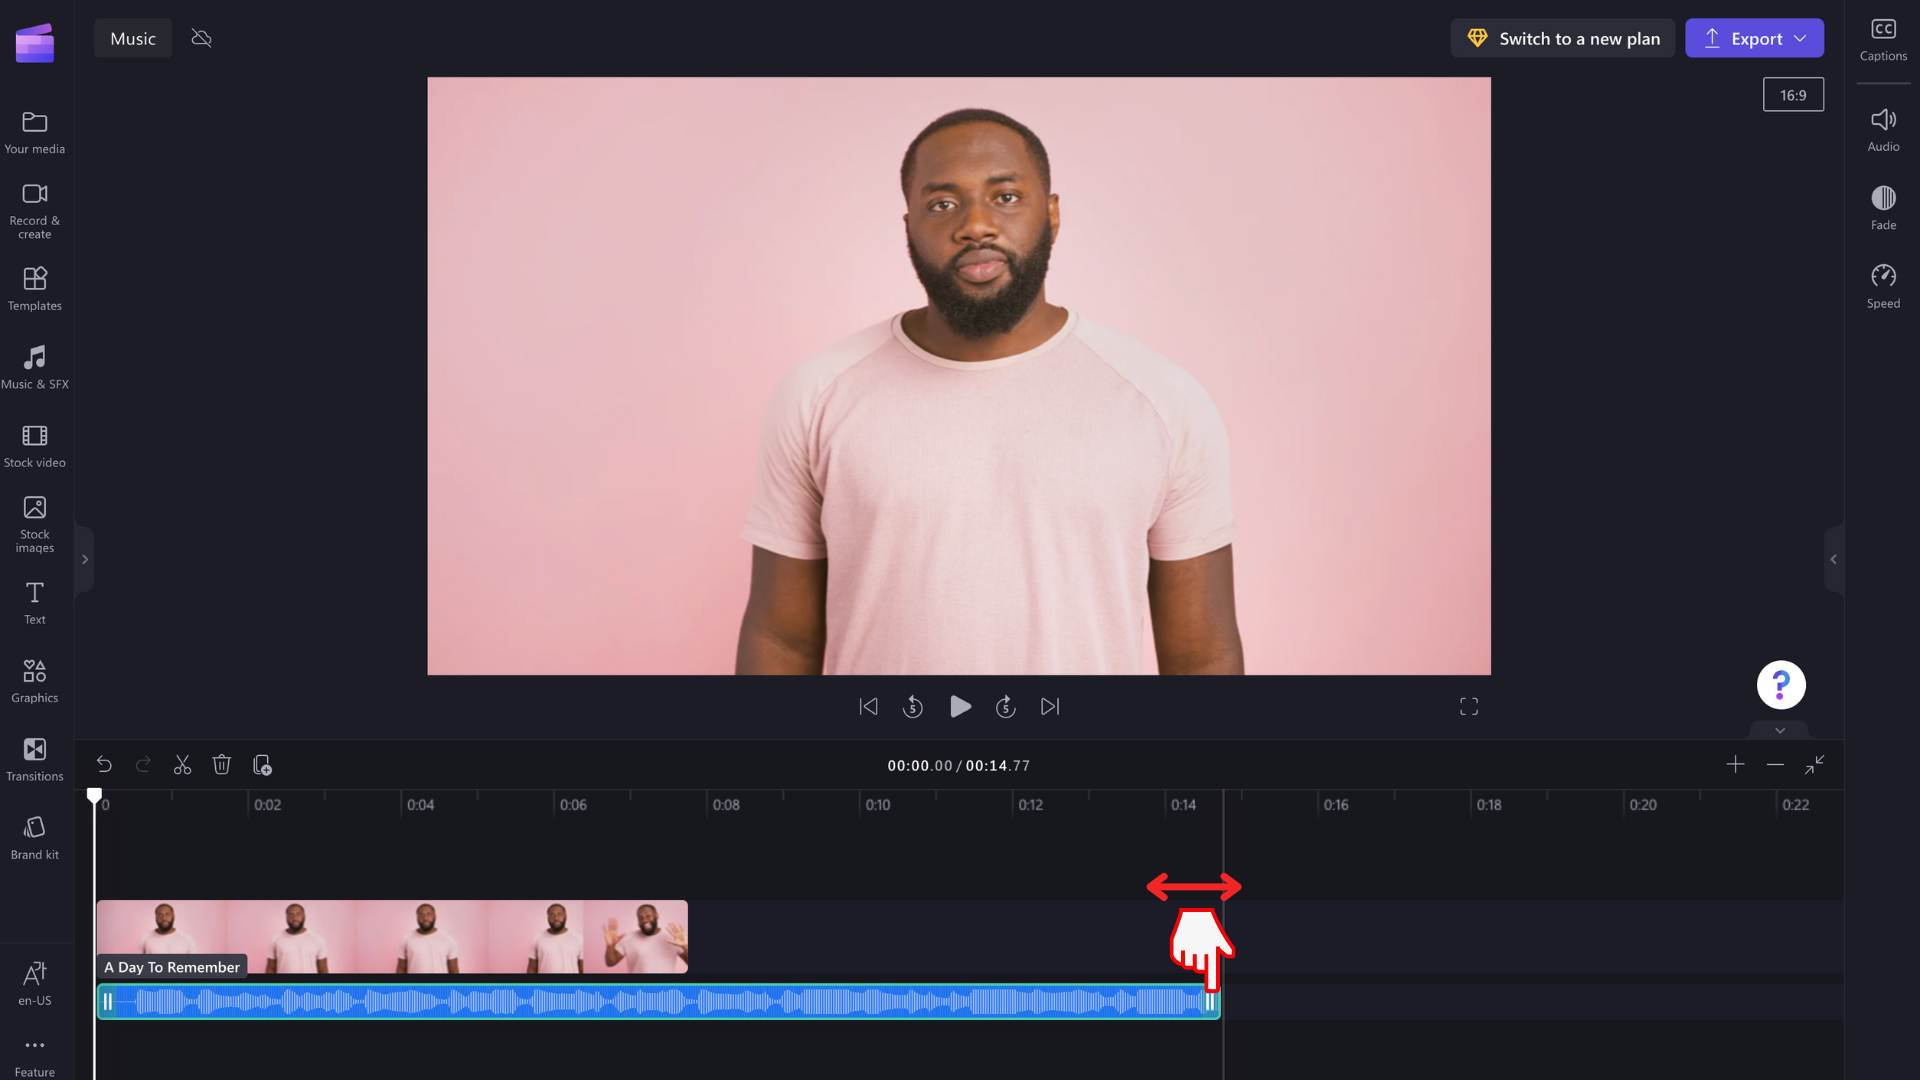Open the Text tool panel
The width and height of the screenshot is (1920, 1080).
pyautogui.click(x=34, y=603)
